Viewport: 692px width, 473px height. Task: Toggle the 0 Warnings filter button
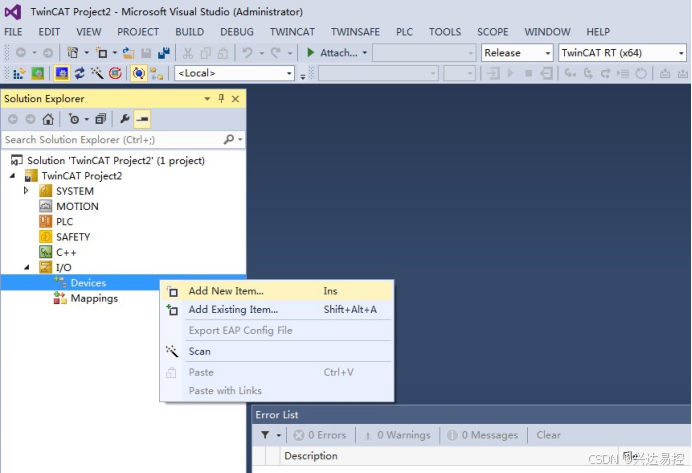click(396, 435)
